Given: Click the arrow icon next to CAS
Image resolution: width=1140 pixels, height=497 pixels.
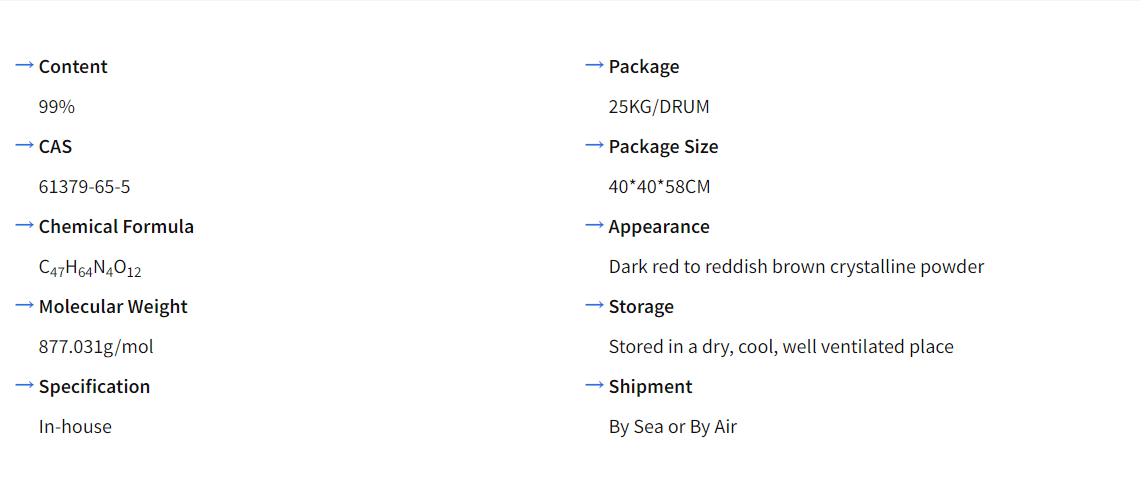Looking at the screenshot, I should [x=25, y=146].
